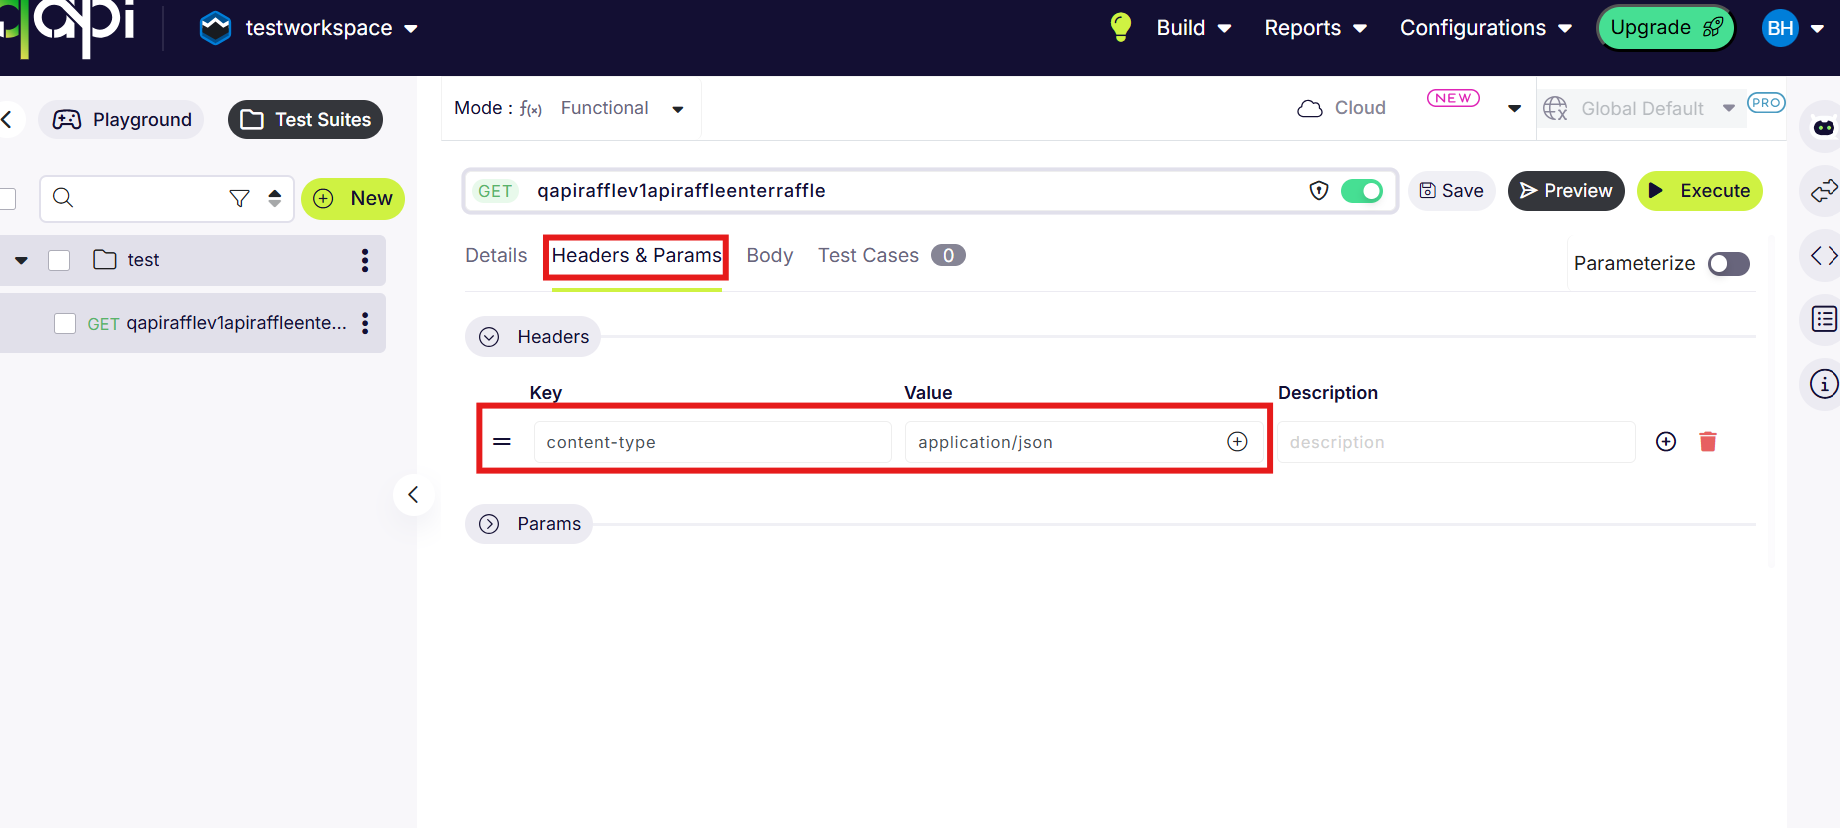
Task: Click the shield security icon in URL bar
Action: [1319, 190]
